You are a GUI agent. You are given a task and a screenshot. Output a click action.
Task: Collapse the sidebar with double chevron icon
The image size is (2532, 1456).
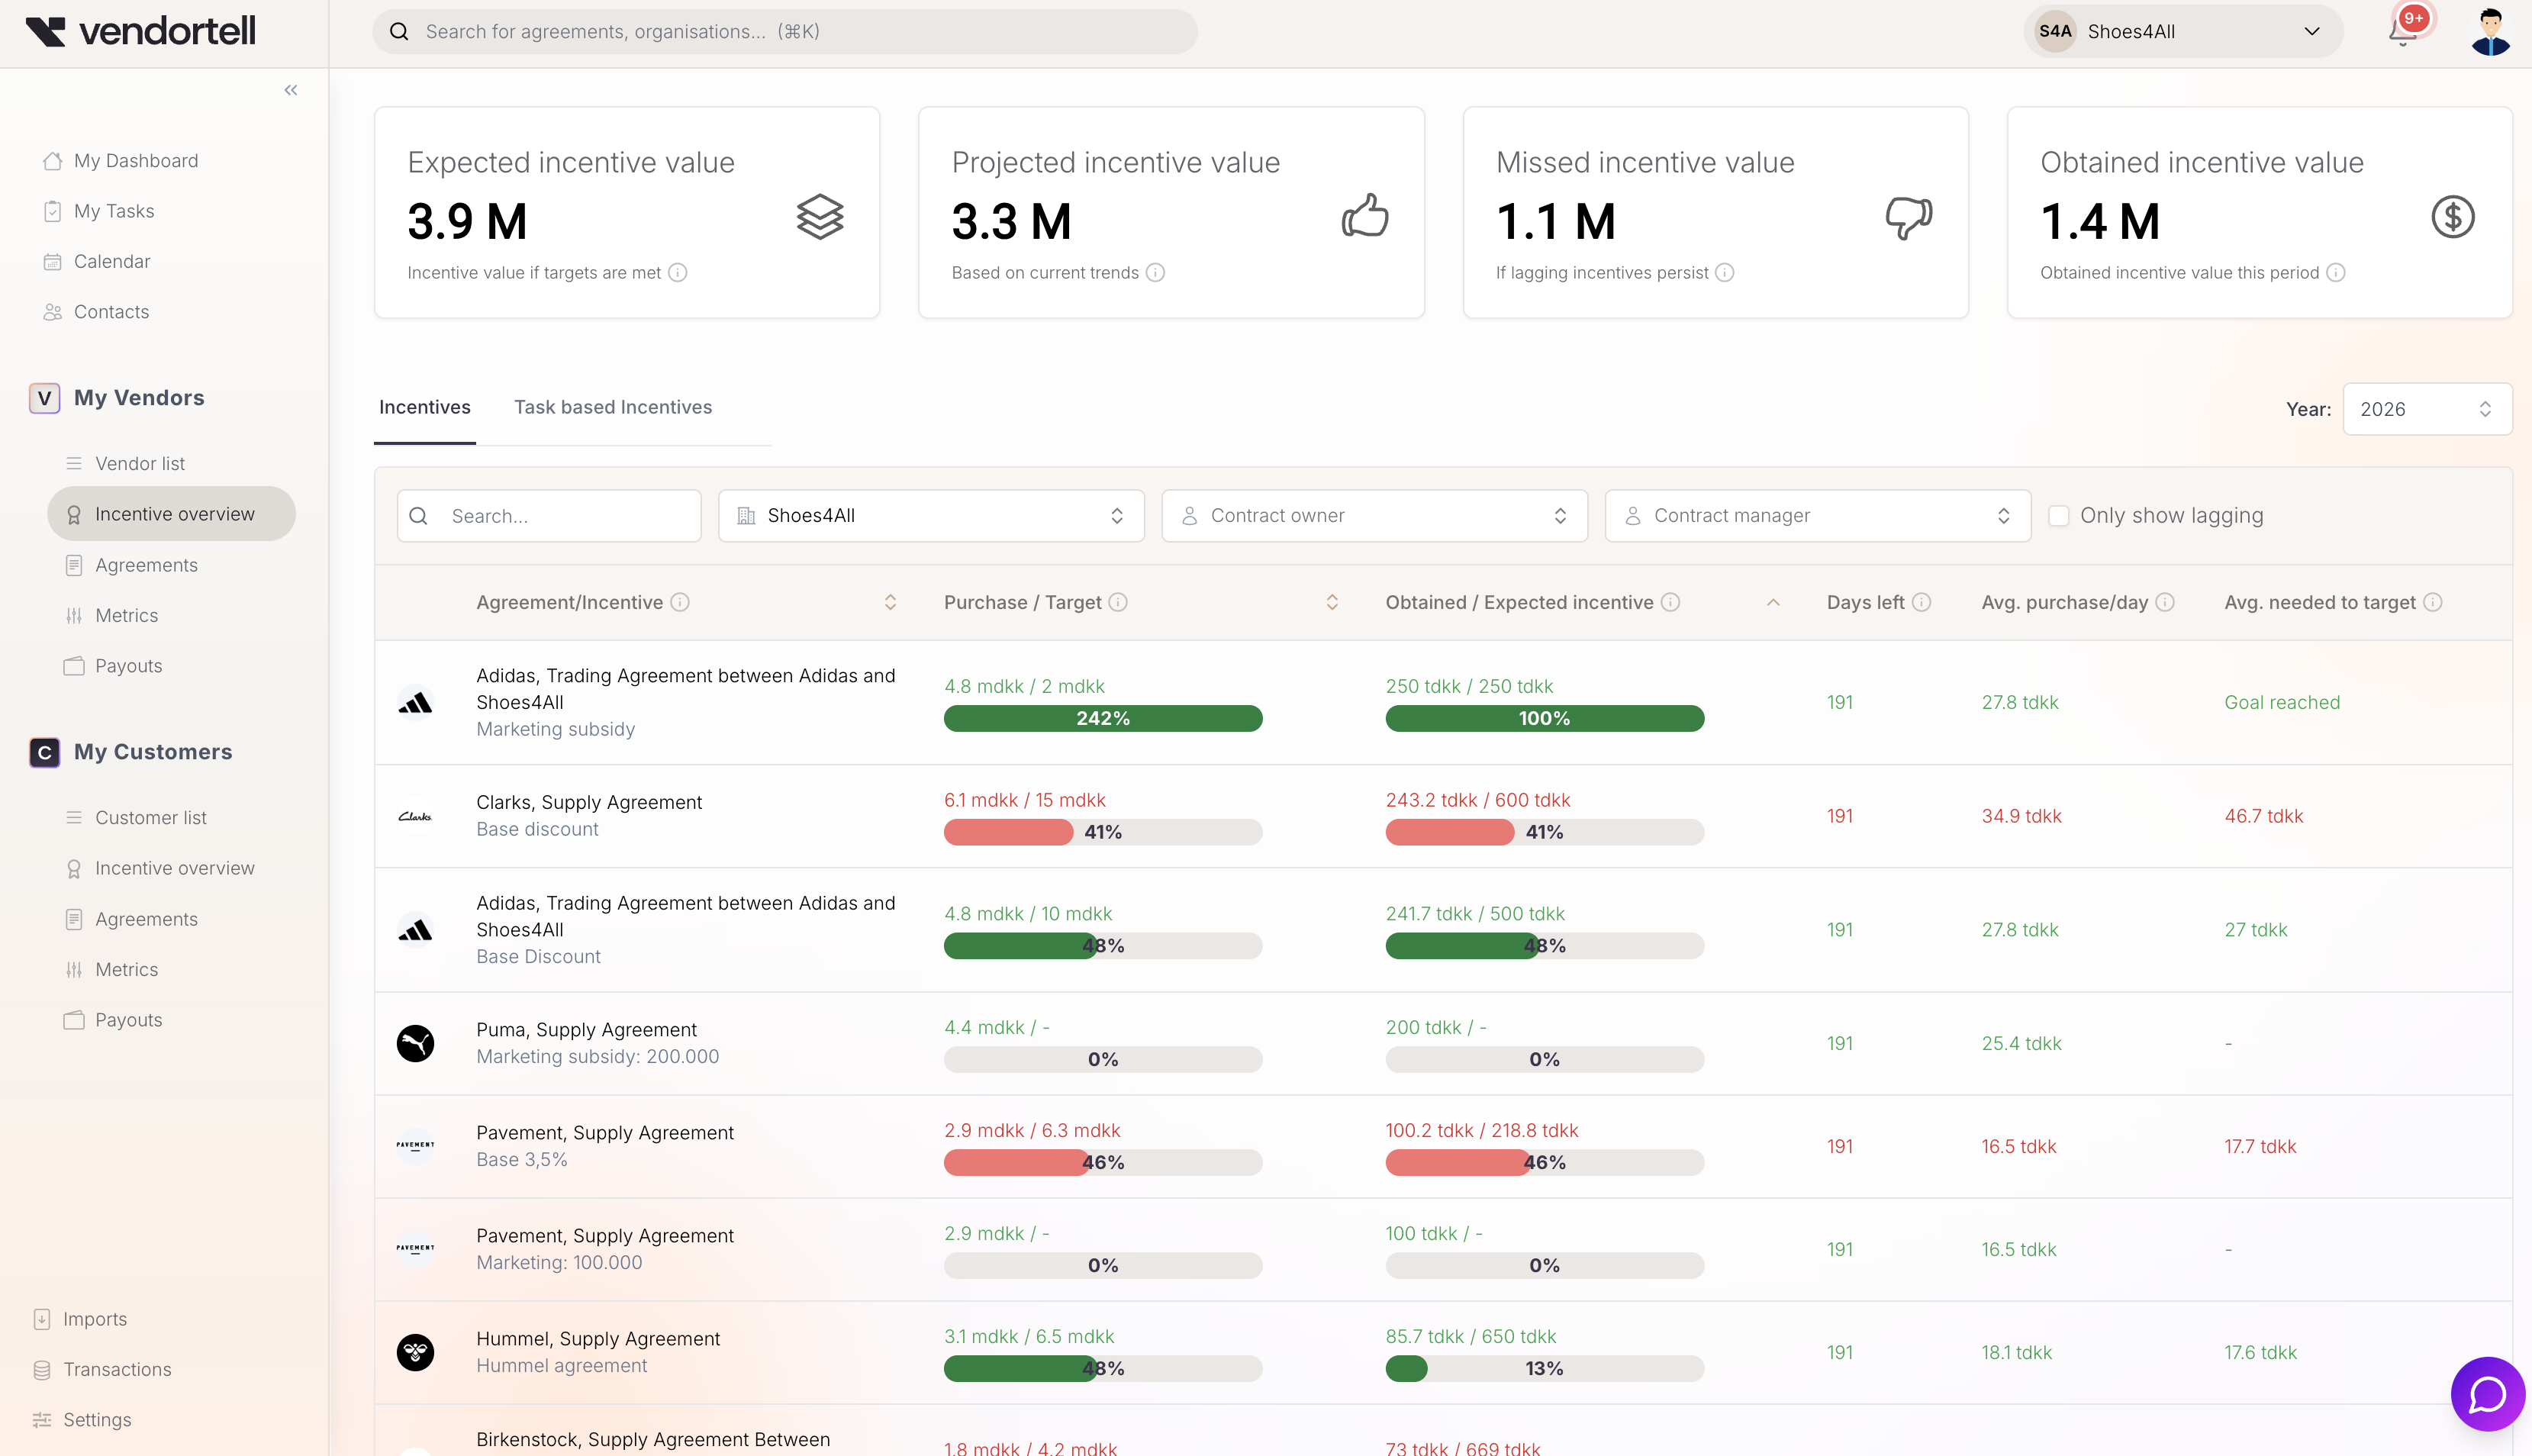click(x=291, y=90)
